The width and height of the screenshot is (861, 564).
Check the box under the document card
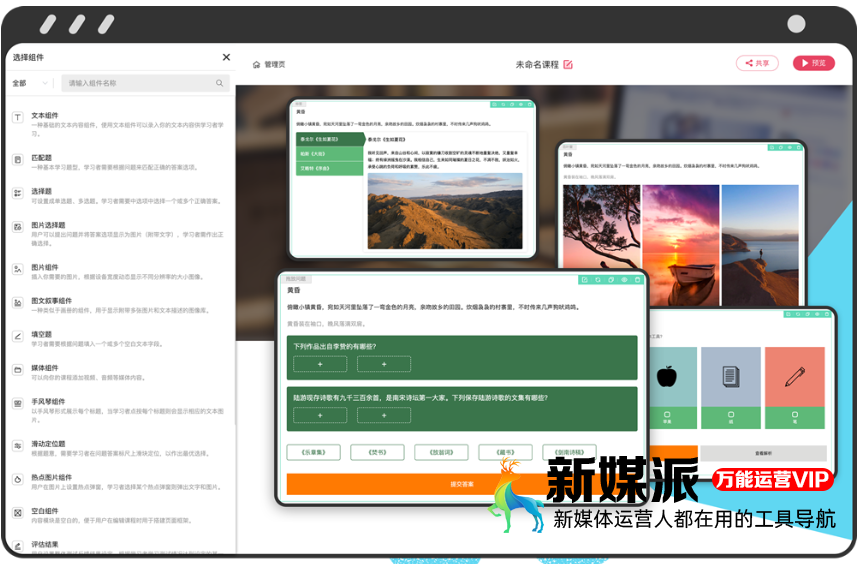[x=731, y=415]
